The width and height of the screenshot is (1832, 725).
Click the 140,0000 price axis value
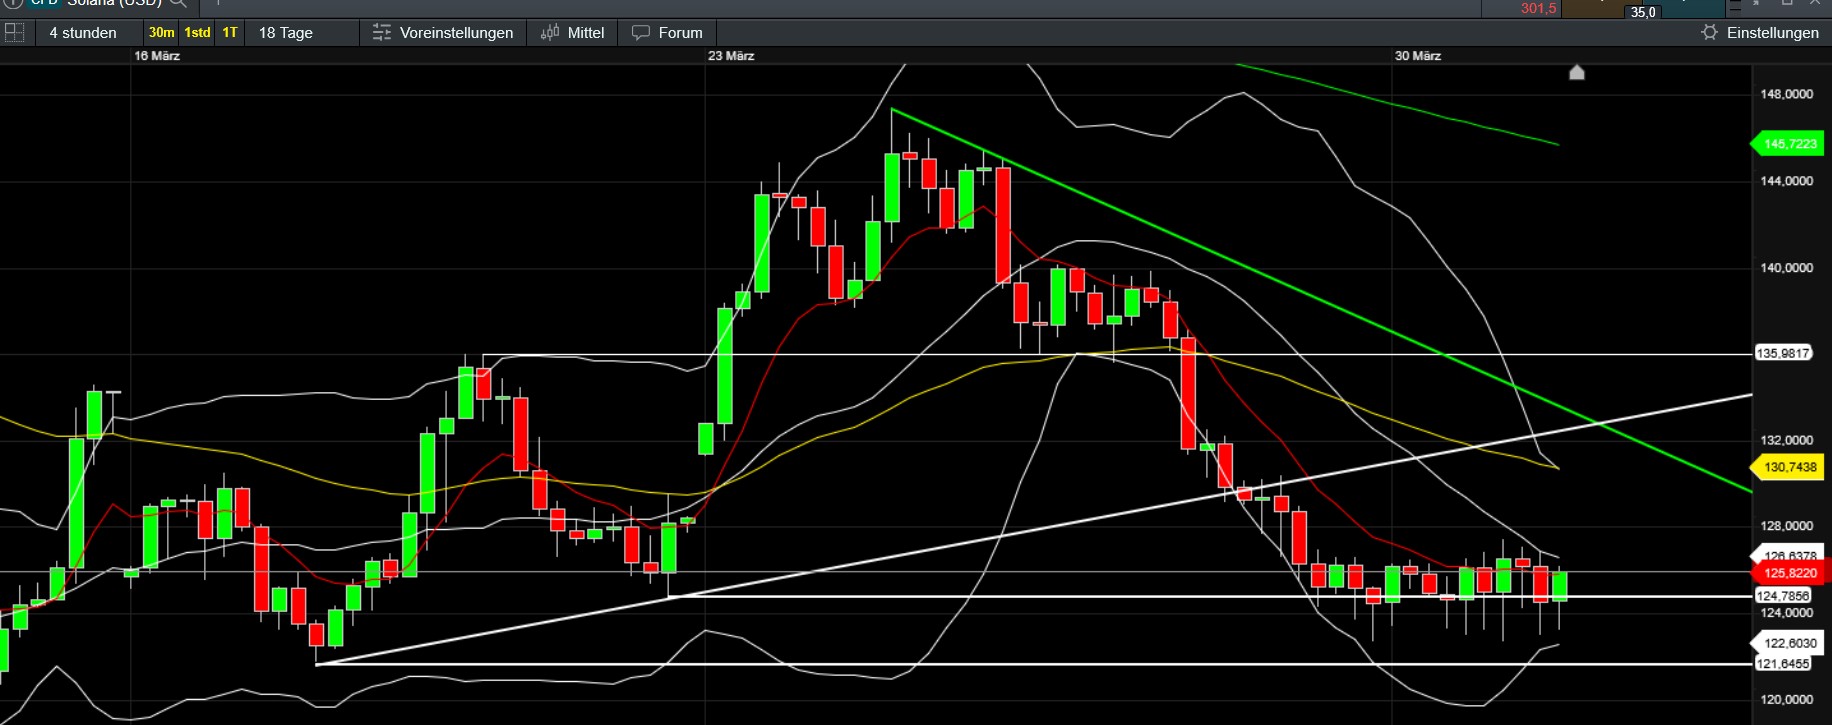[1786, 268]
